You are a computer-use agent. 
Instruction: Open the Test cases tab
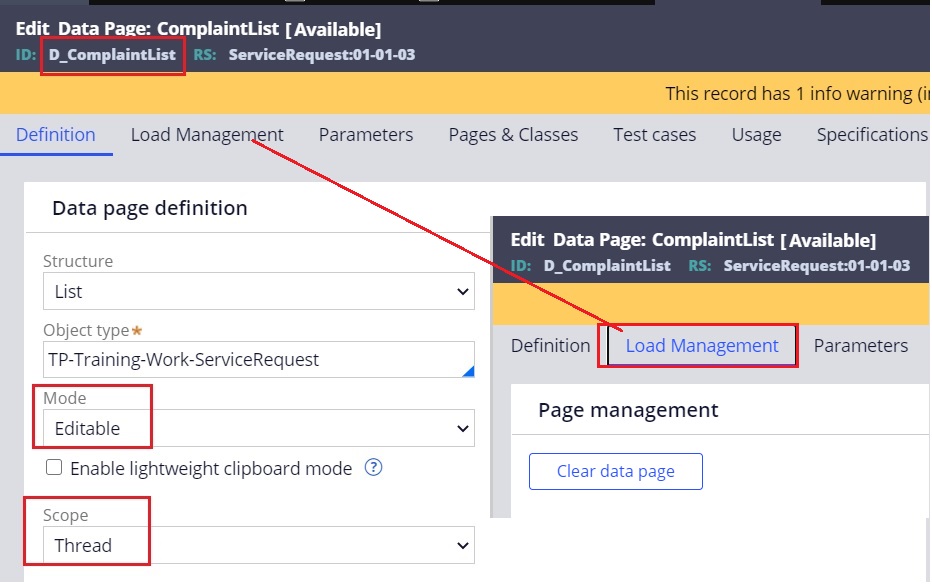654,134
